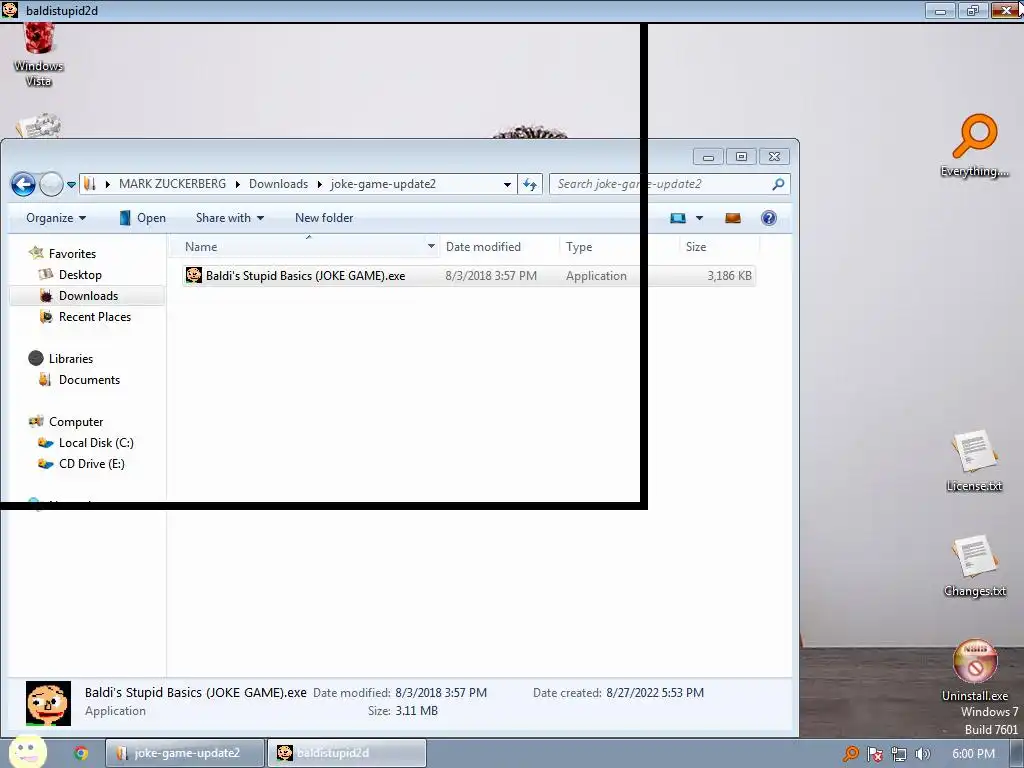Click the date created value 8/27/2022 5:53 PM

coord(655,693)
